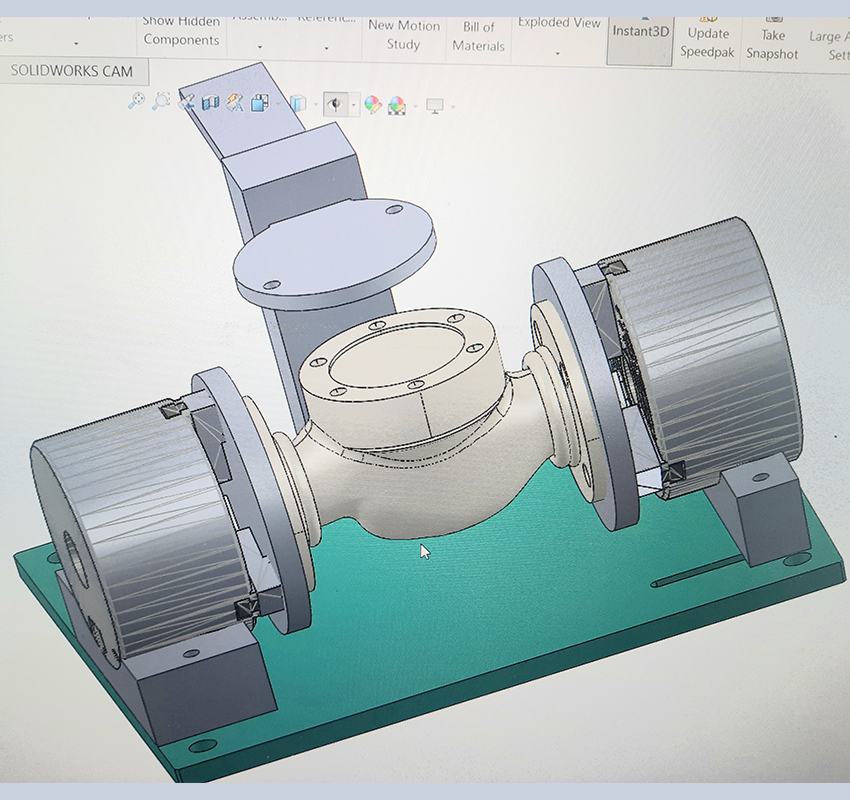This screenshot has width=850, height=800.
Task: Open the Edit Appearance color ball
Action: [372, 105]
